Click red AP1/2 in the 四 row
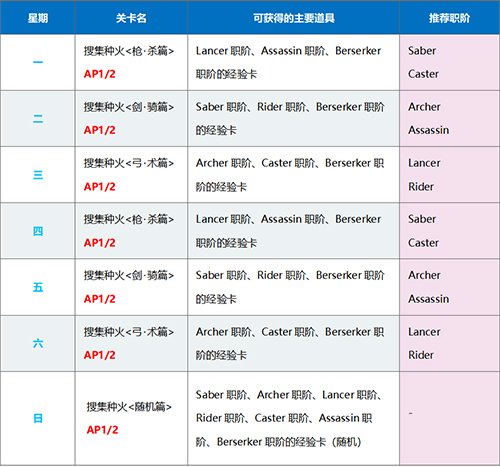The width and height of the screenshot is (500, 467). (x=100, y=243)
